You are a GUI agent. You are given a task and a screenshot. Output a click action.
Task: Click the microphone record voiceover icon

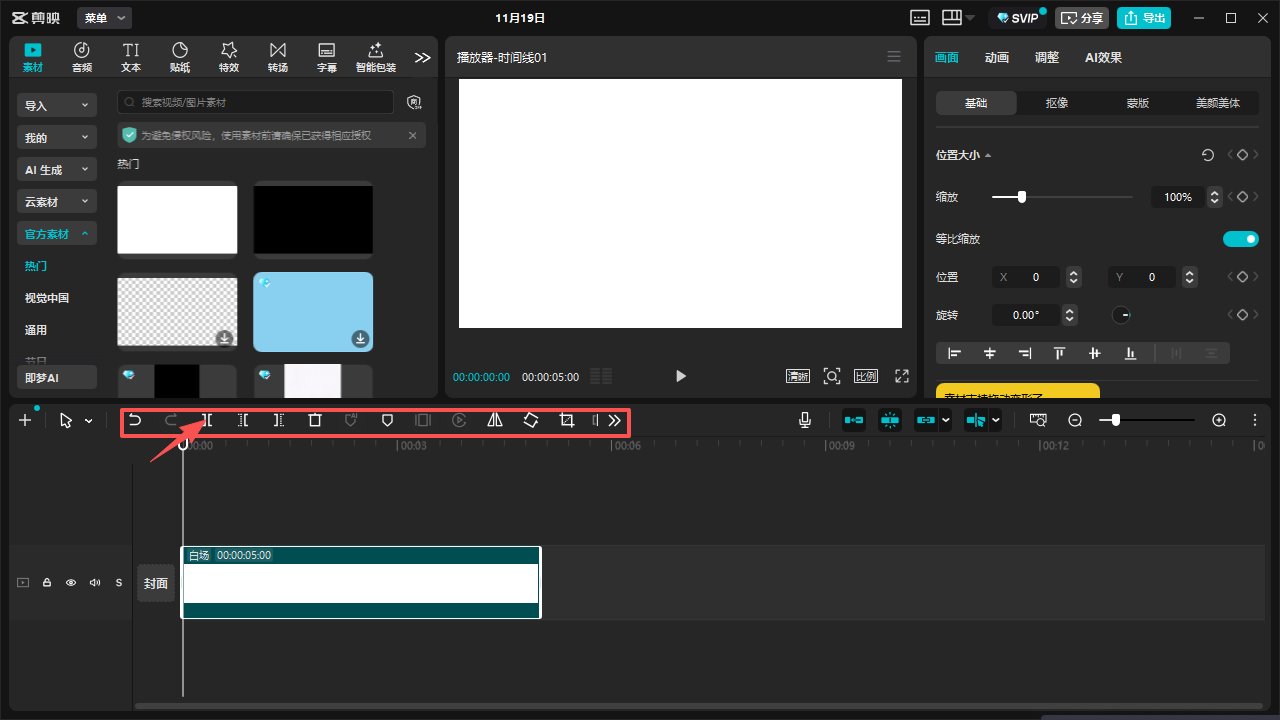coord(805,421)
